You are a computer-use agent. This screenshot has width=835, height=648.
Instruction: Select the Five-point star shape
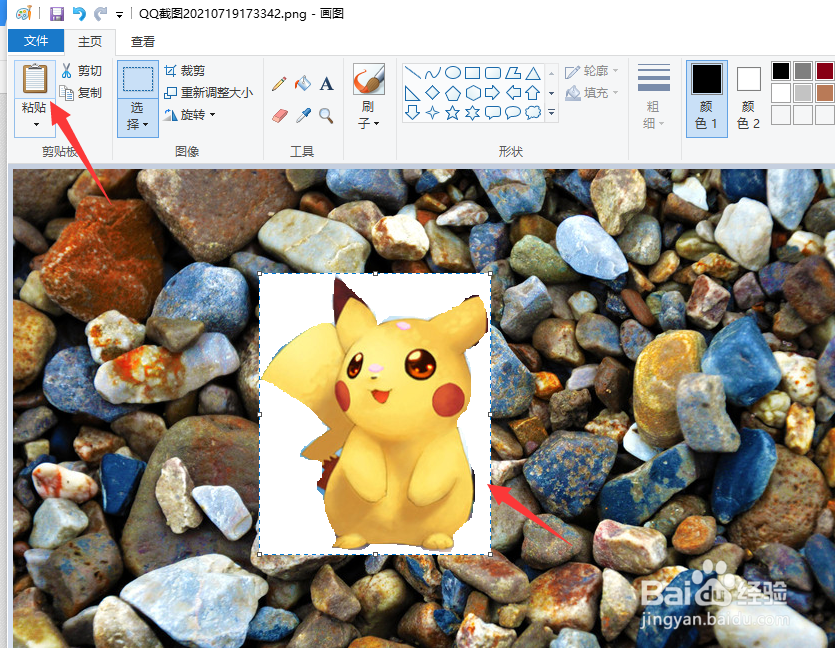453,112
